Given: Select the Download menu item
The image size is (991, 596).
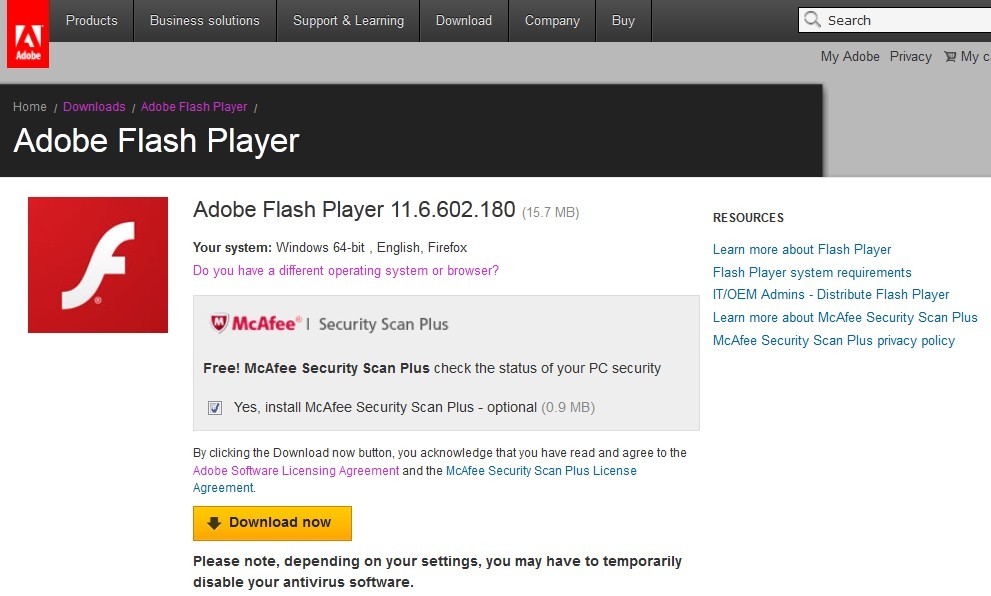Looking at the screenshot, I should 464,21.
